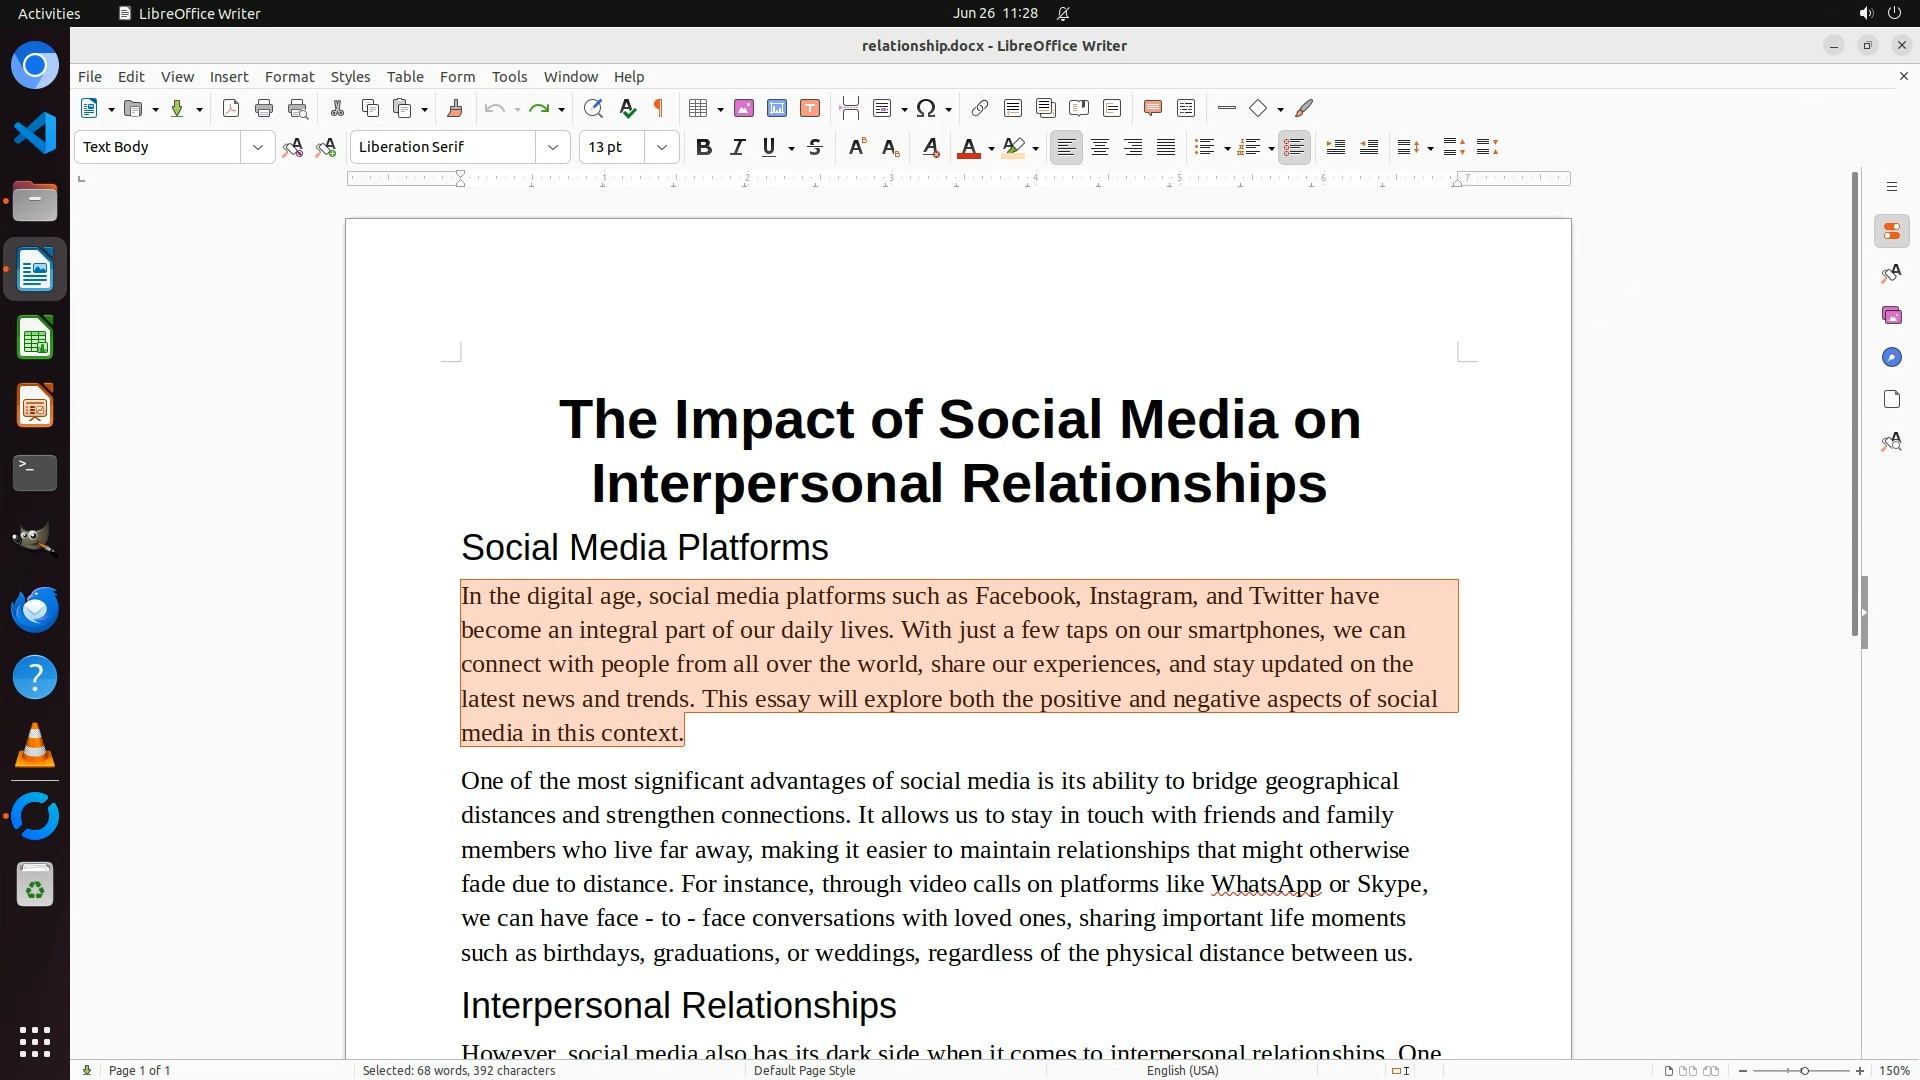The width and height of the screenshot is (1920, 1080).
Task: Open the sidebar Navigator compass icon
Action: click(x=1891, y=358)
